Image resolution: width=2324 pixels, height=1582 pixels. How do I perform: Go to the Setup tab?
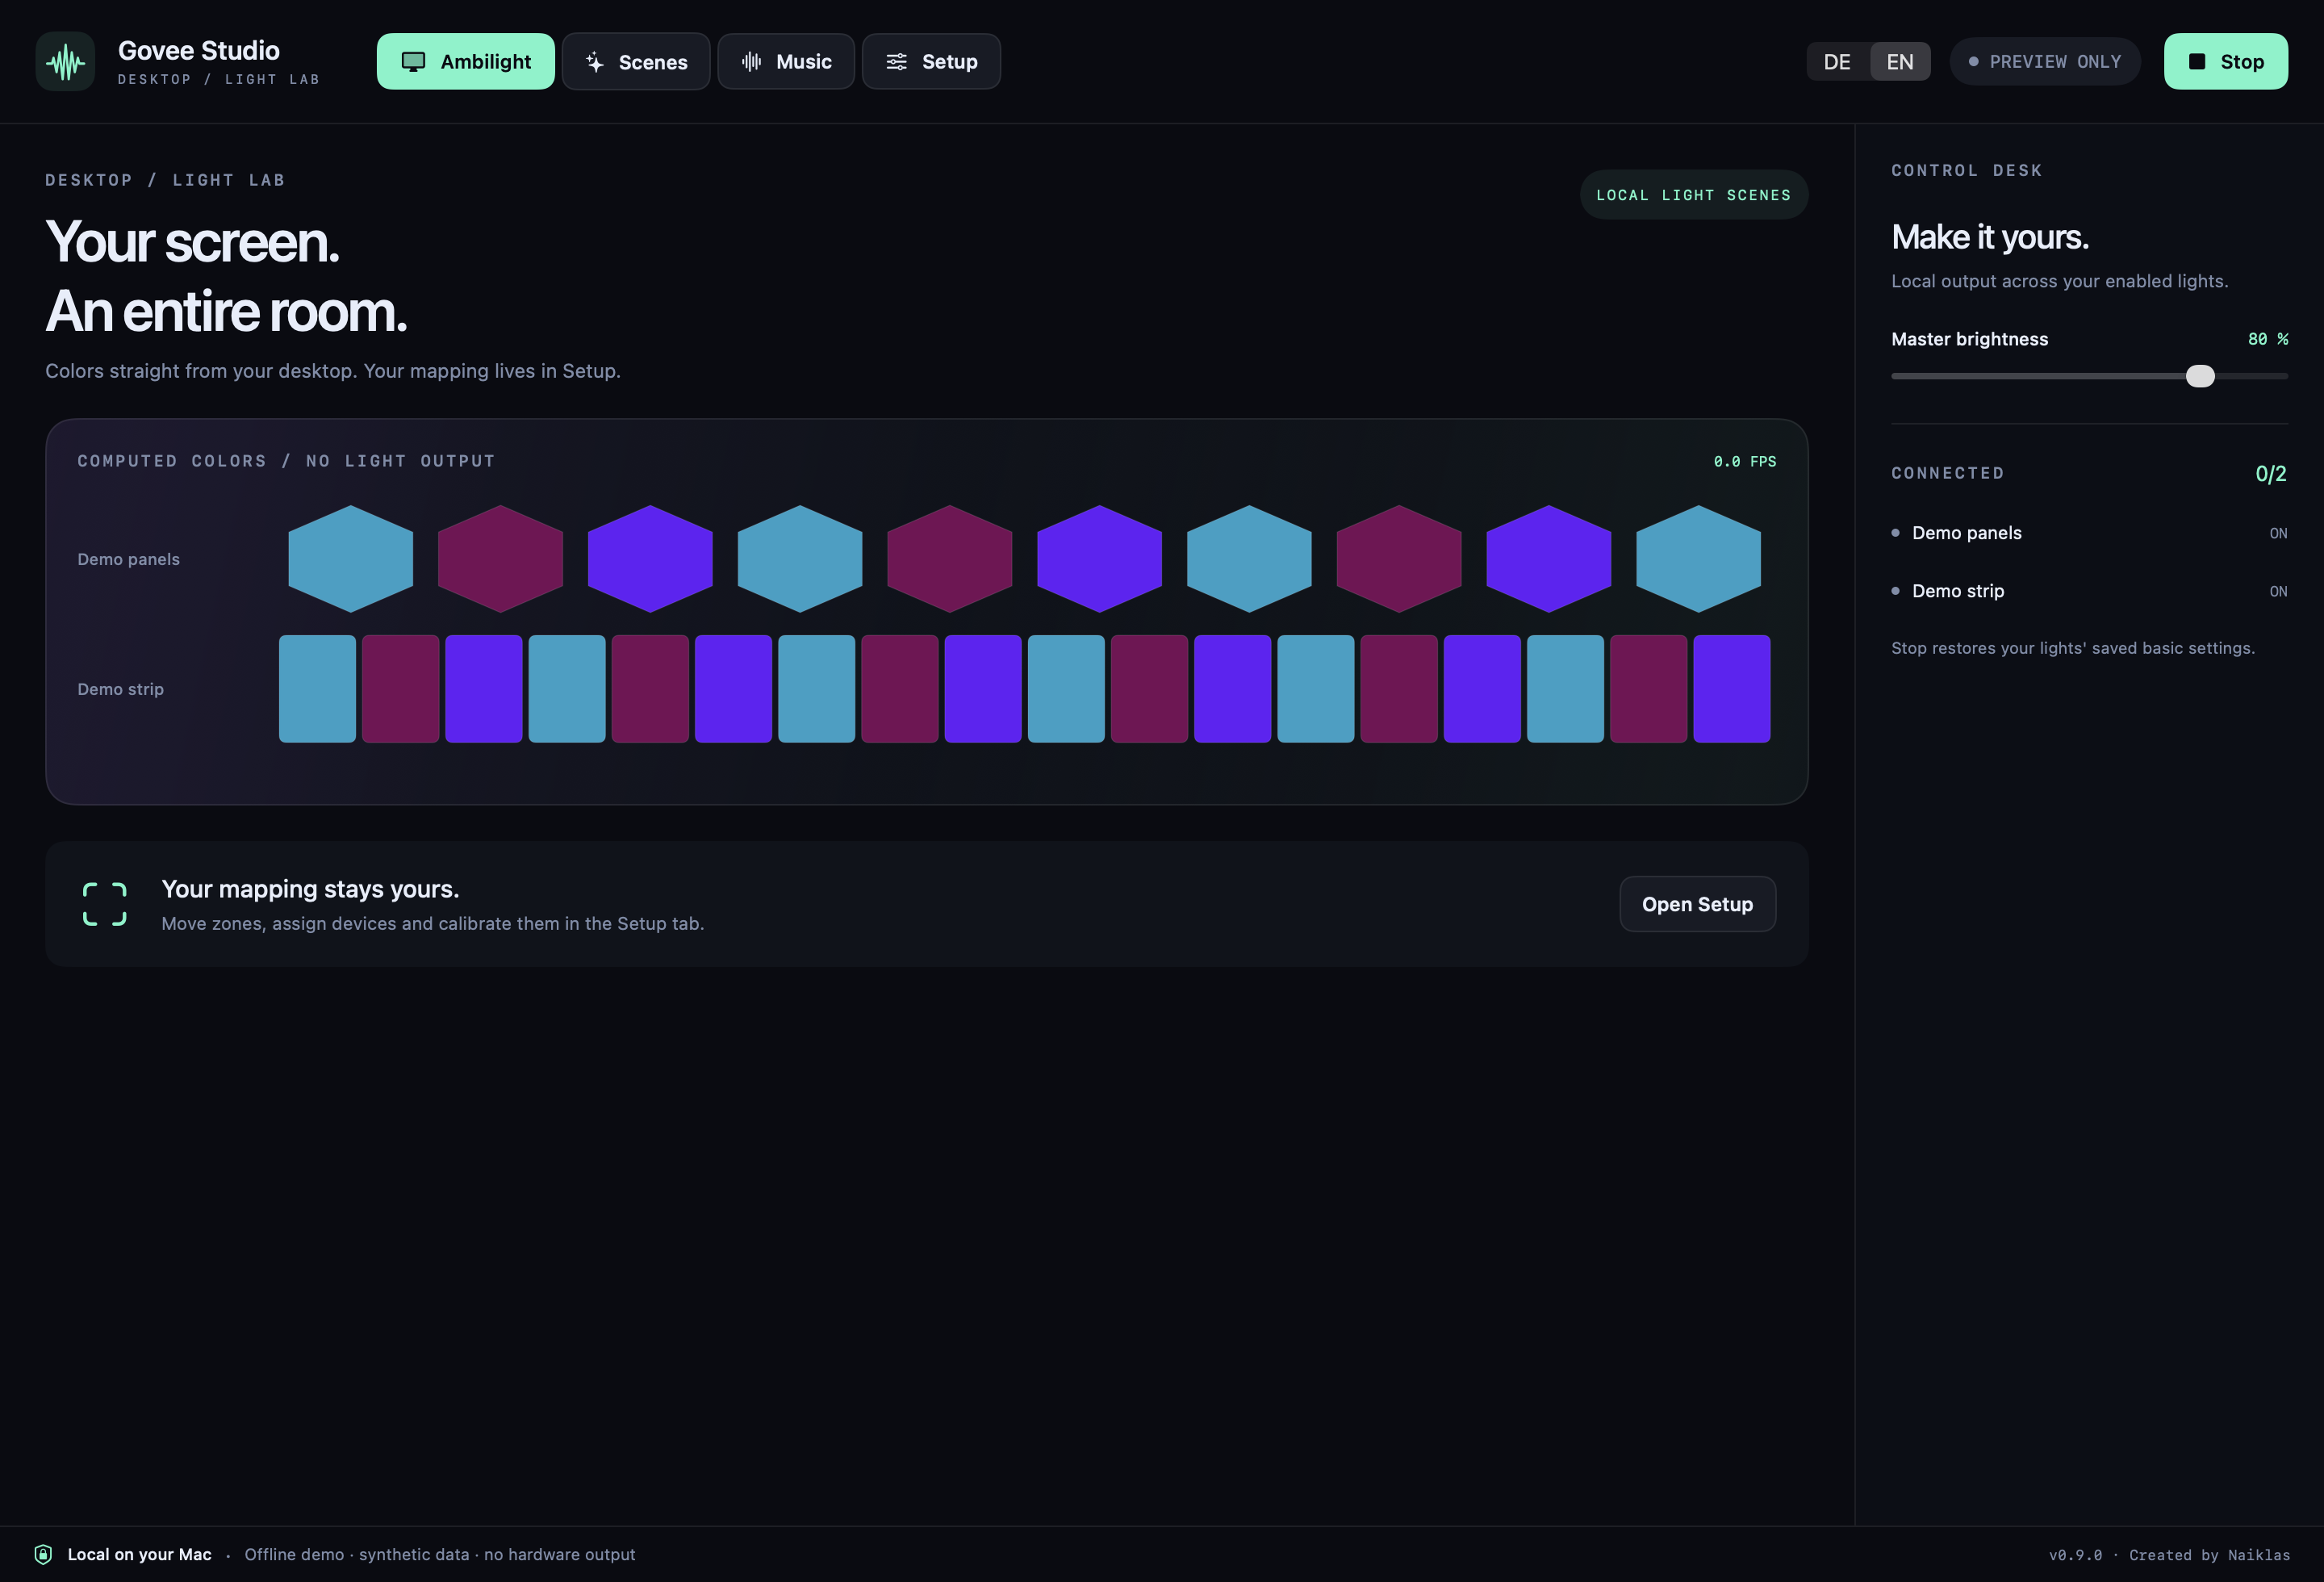tap(931, 62)
